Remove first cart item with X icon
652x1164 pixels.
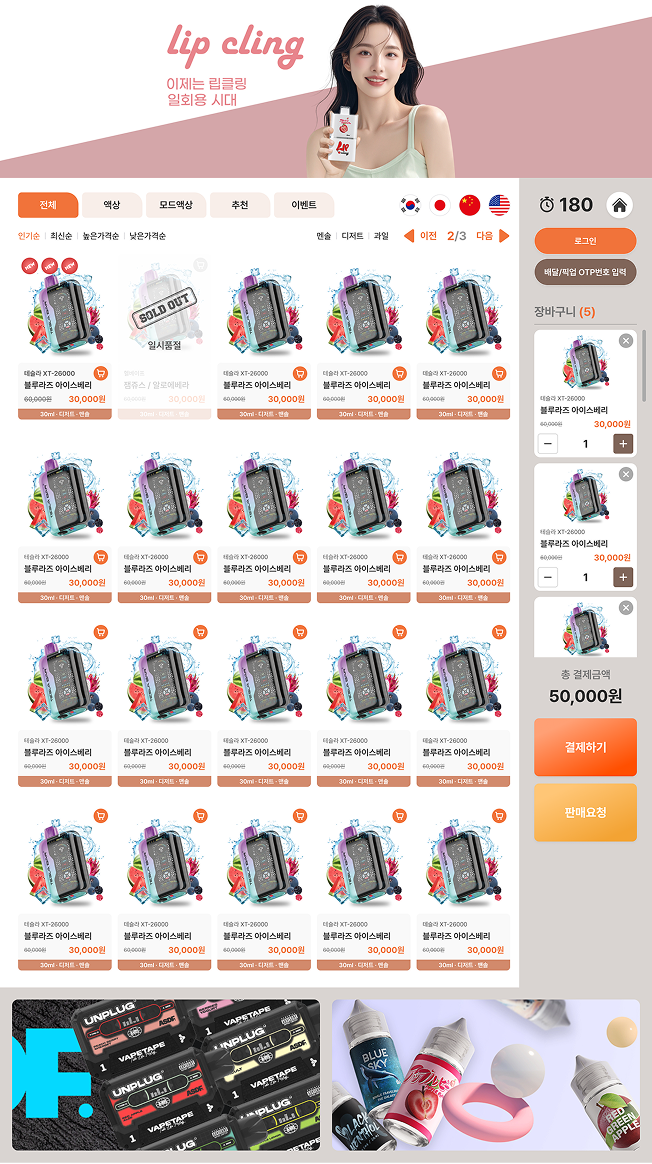(x=626, y=341)
